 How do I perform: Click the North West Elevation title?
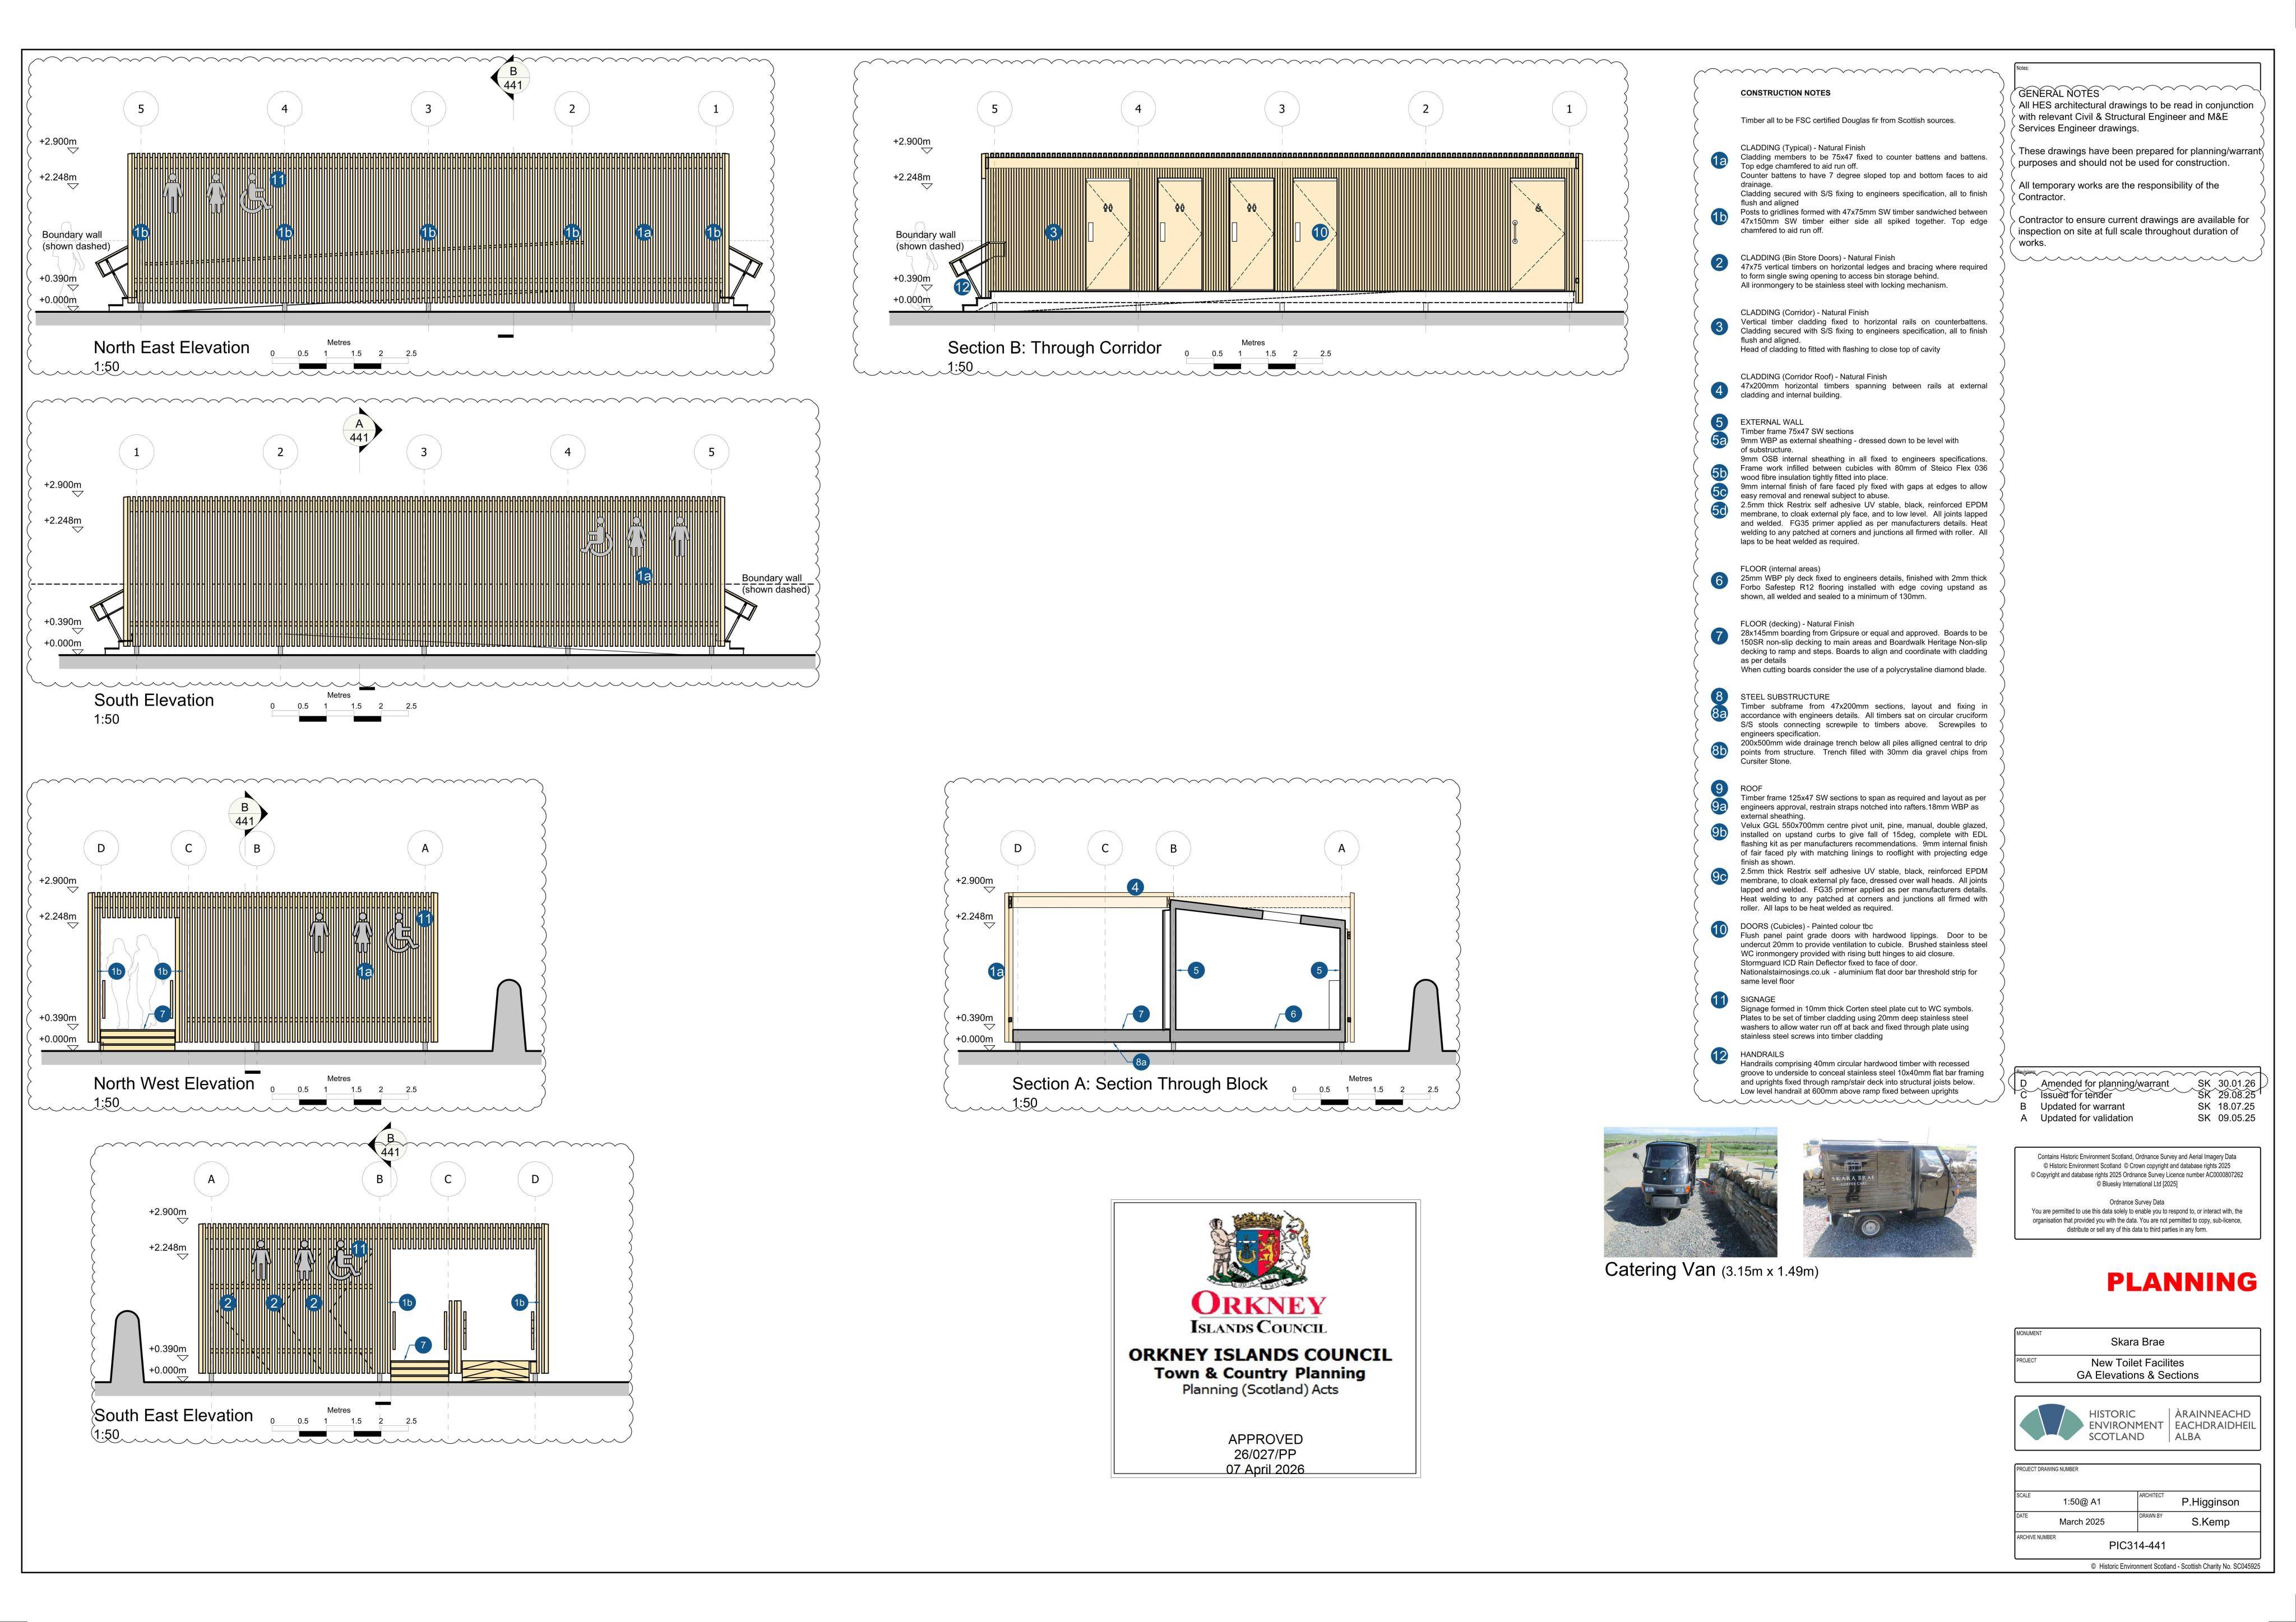coord(174,1083)
